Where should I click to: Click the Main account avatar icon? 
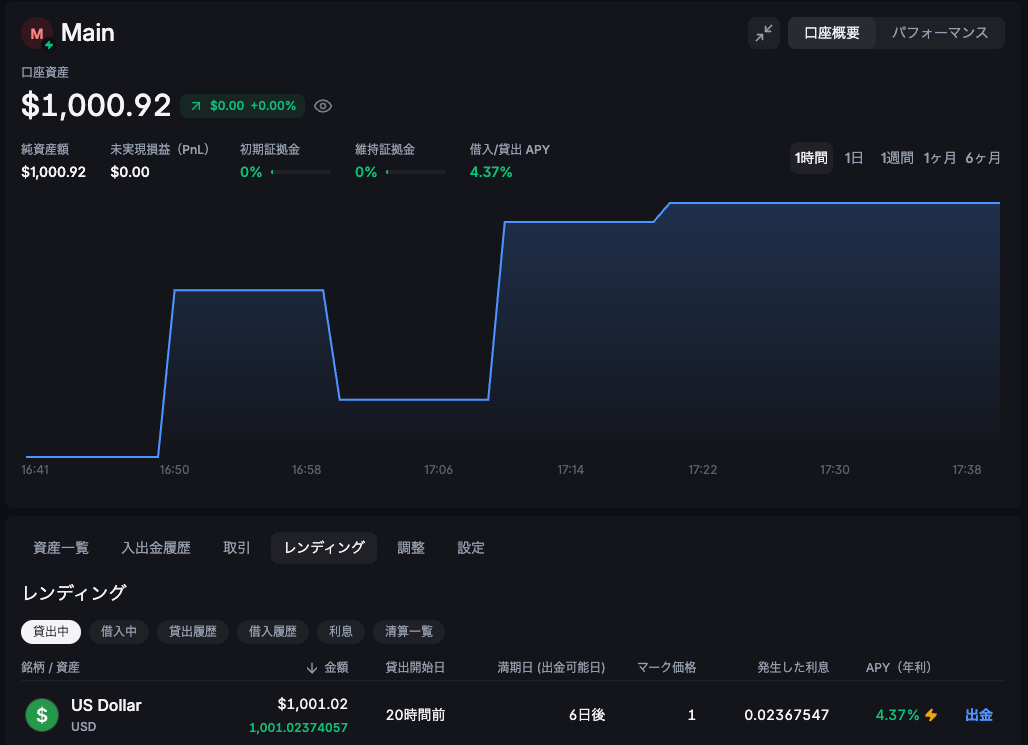point(37,34)
